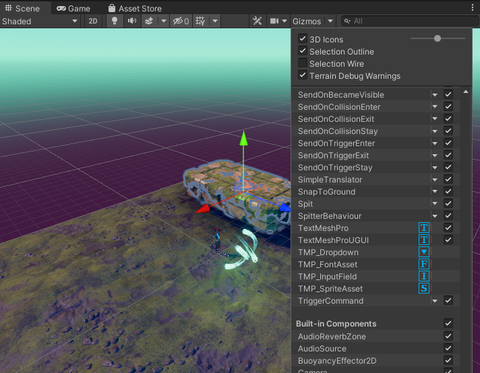
Task: Toggle skybox and effects icon
Action: pyautogui.click(x=149, y=21)
